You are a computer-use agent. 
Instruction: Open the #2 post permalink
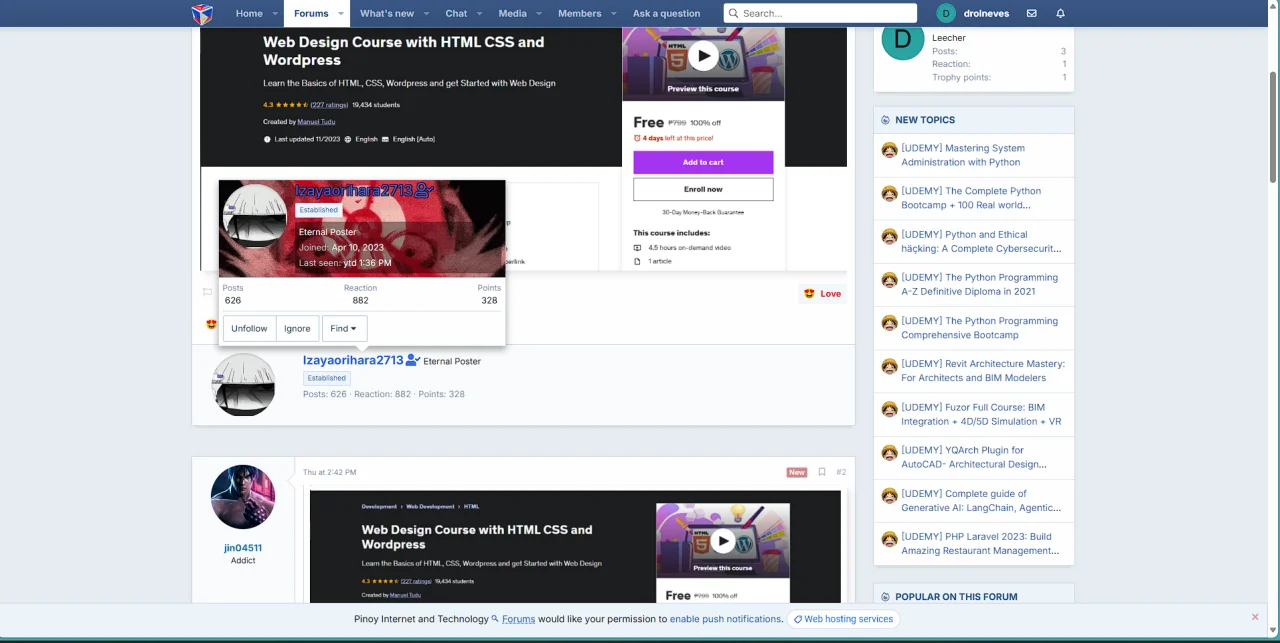(x=841, y=472)
